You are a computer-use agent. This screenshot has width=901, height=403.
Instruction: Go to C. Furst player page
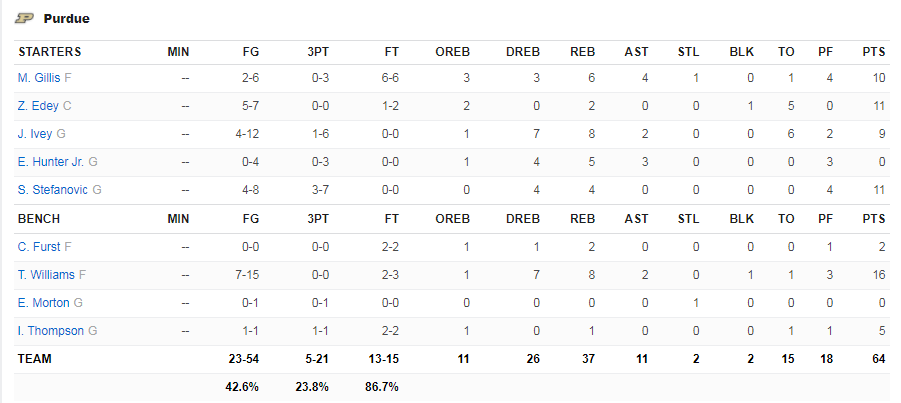pyautogui.click(x=39, y=247)
